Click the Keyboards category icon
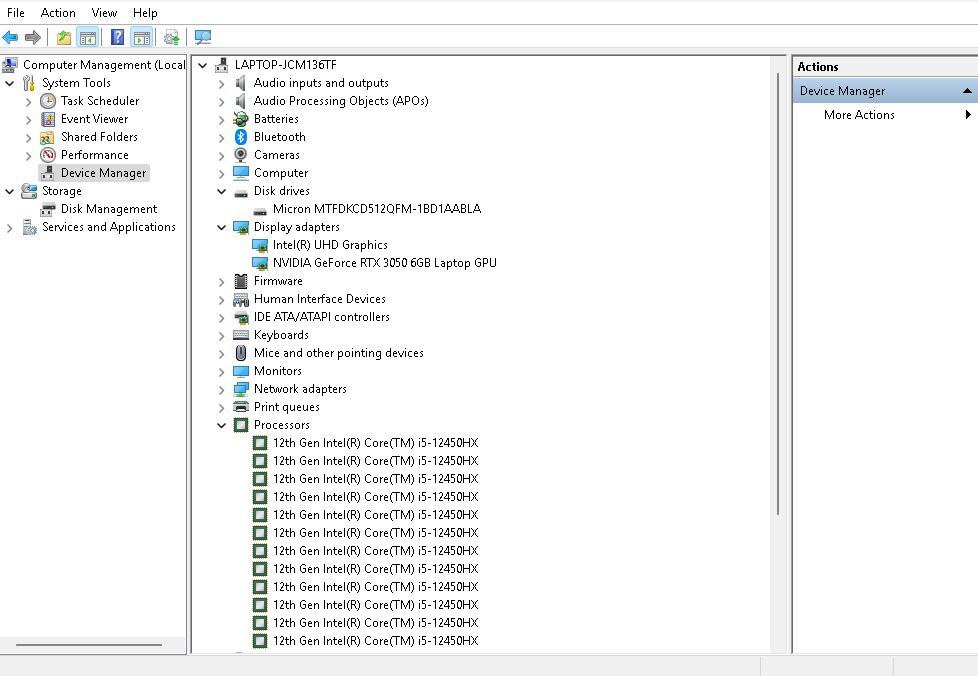 tap(241, 335)
